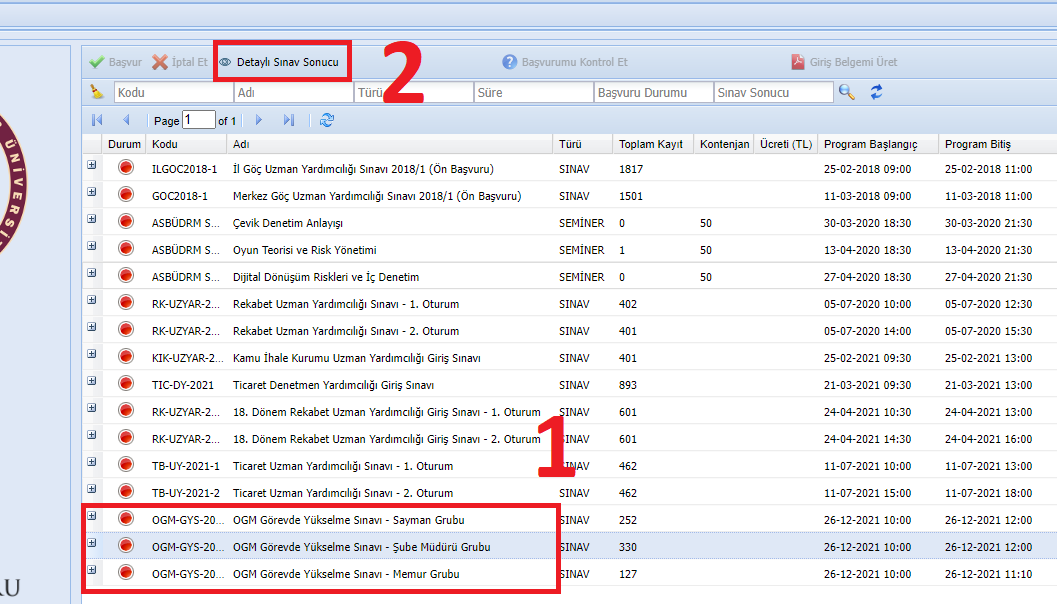This screenshot has height=604, width=1057.
Task: Focus the Süre filter field
Action: (534, 92)
